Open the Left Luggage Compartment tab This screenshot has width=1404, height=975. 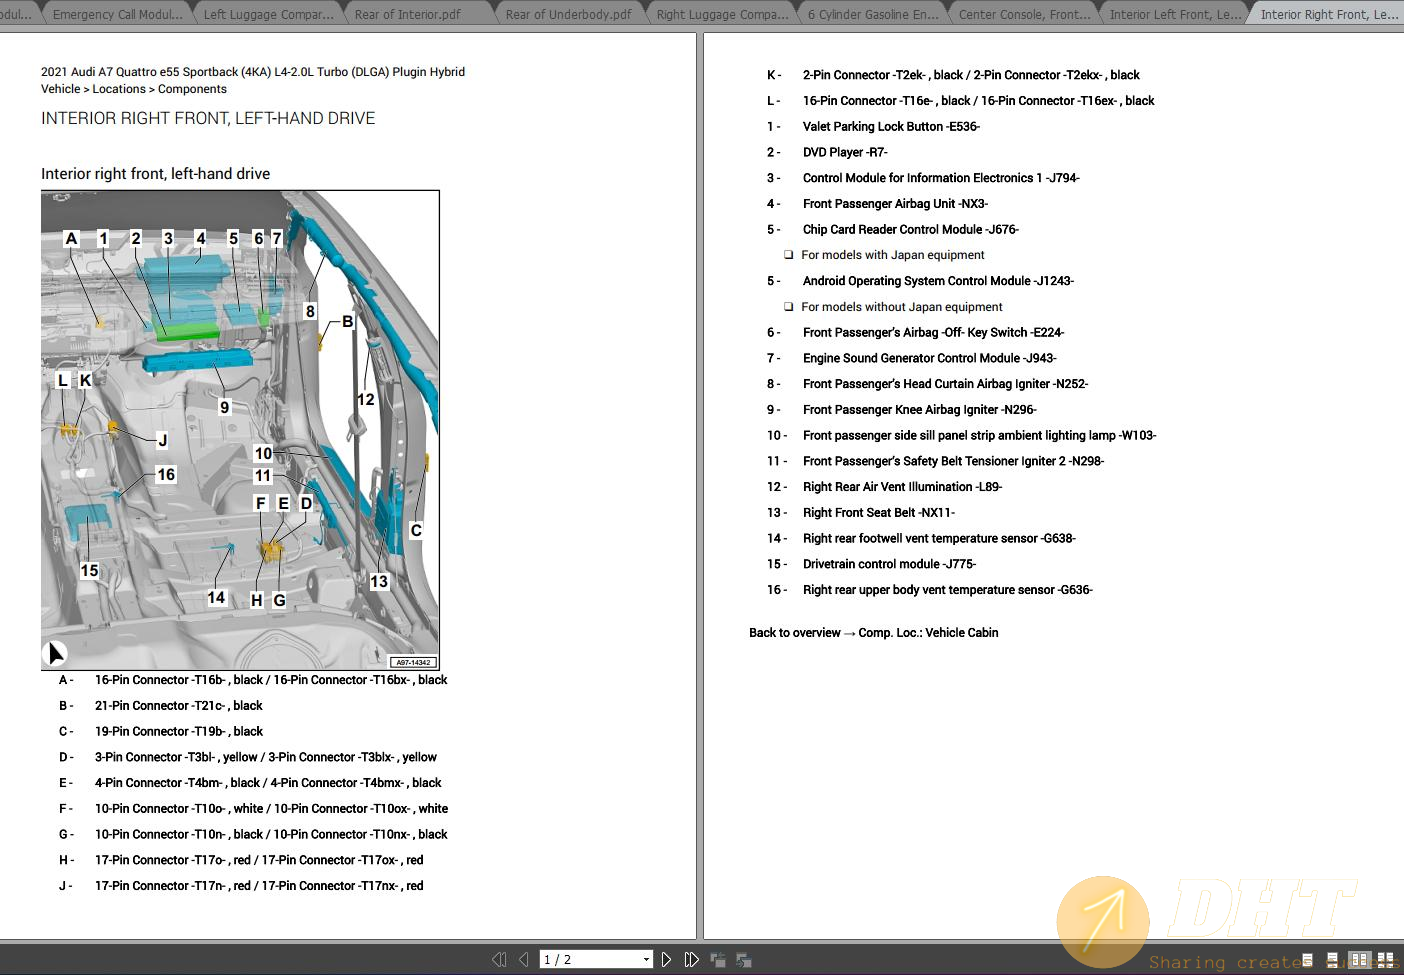[268, 14]
